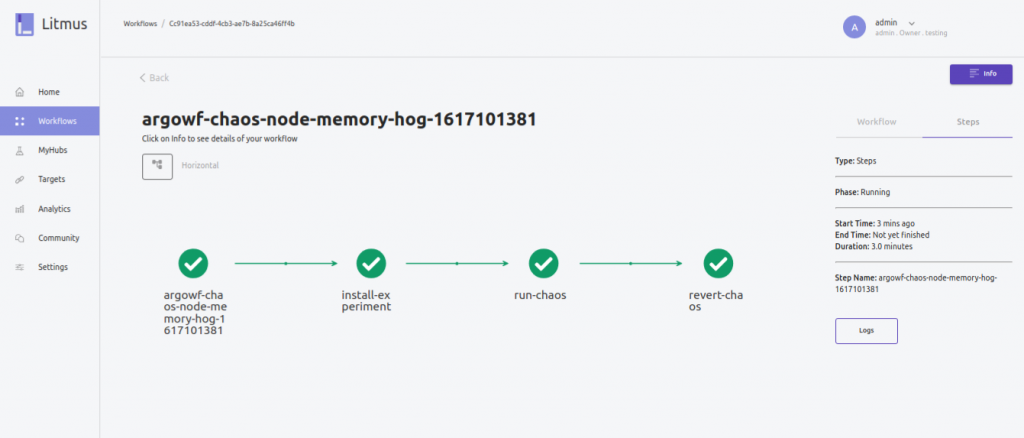Switch to the Workflow tab
1024x438 pixels.
click(876, 122)
